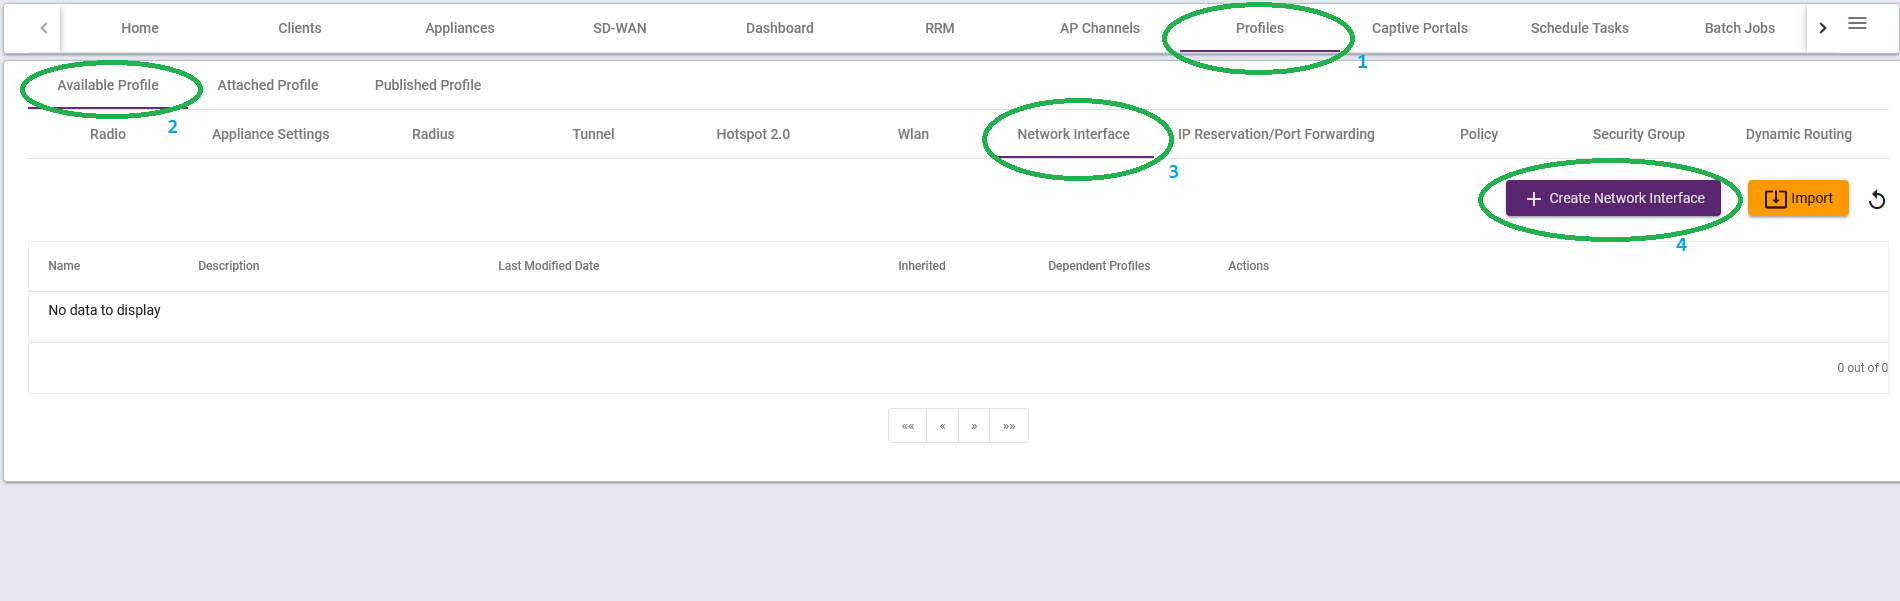The image size is (1900, 601).
Task: Open the Home tab
Action: point(140,28)
